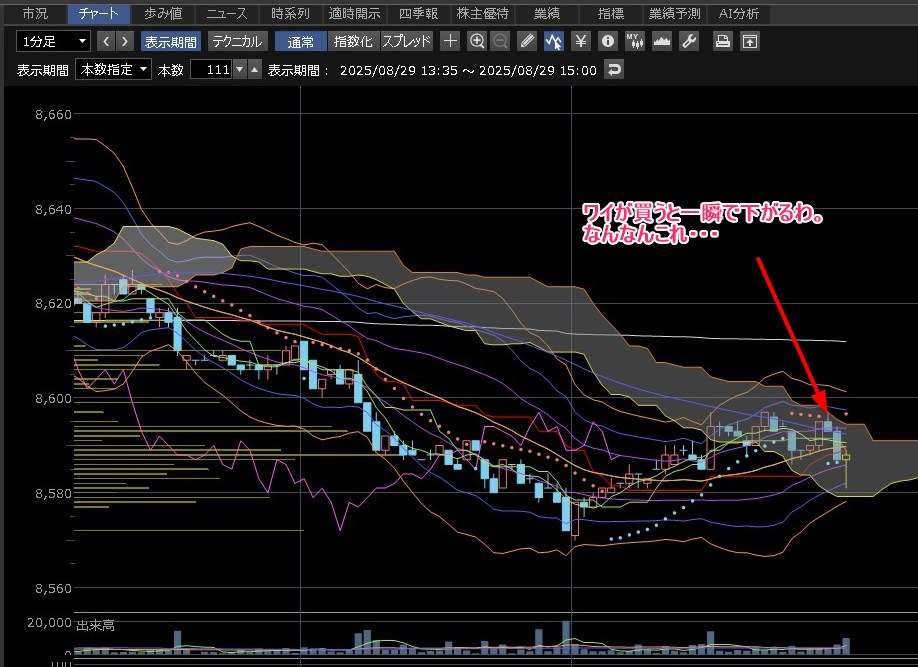
Task: Go to the next period arrow
Action: tap(126, 41)
